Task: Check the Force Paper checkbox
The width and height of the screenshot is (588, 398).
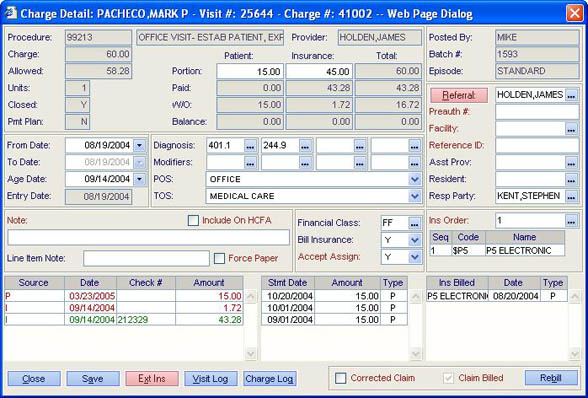Action: click(219, 258)
